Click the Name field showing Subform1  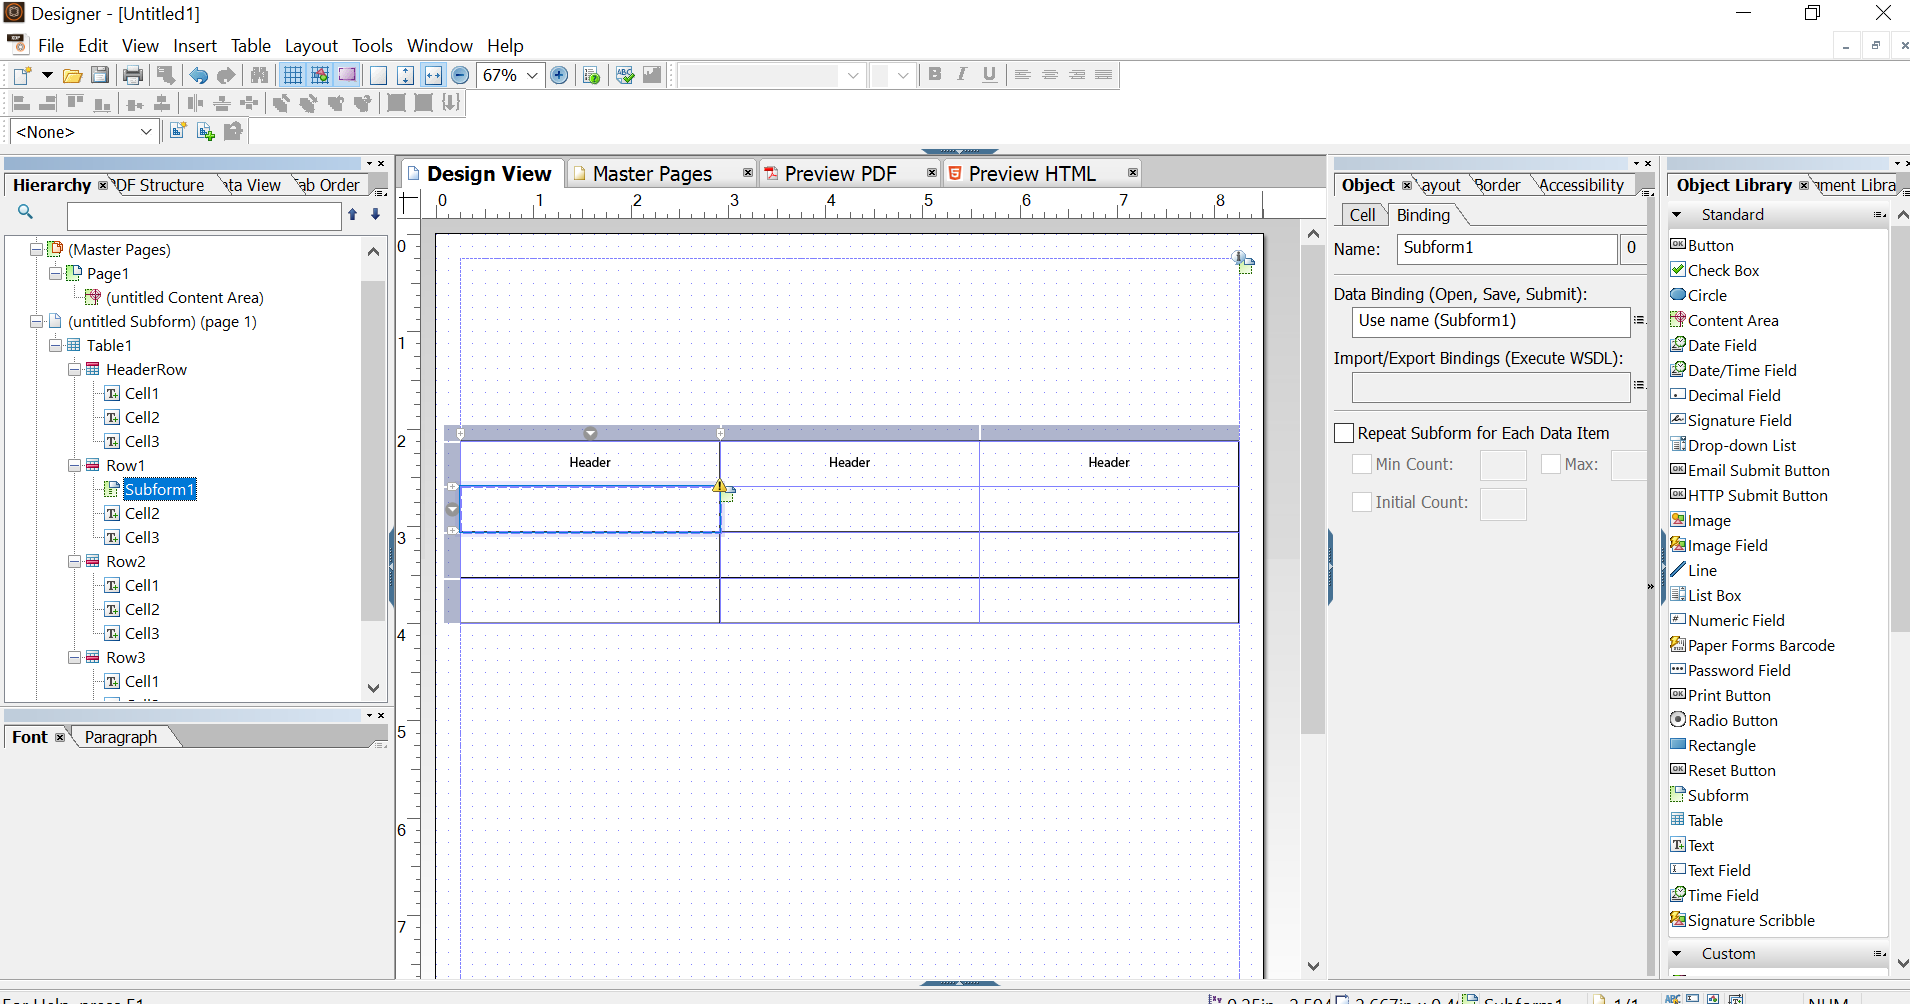pyautogui.click(x=1505, y=248)
